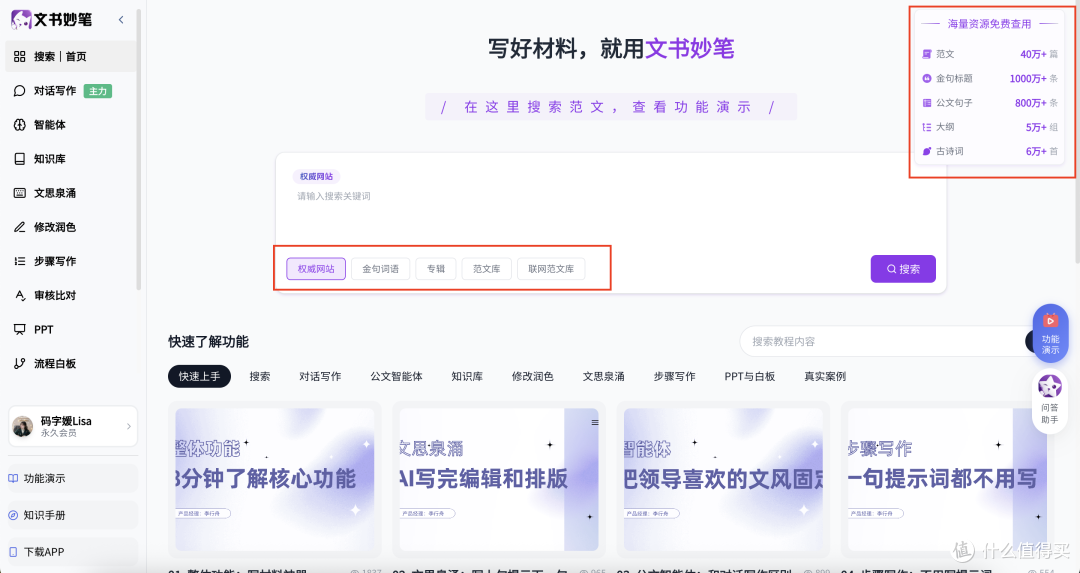The height and width of the screenshot is (573, 1080).
Task: Click the 范文 icon in resource panel
Action: (x=927, y=54)
